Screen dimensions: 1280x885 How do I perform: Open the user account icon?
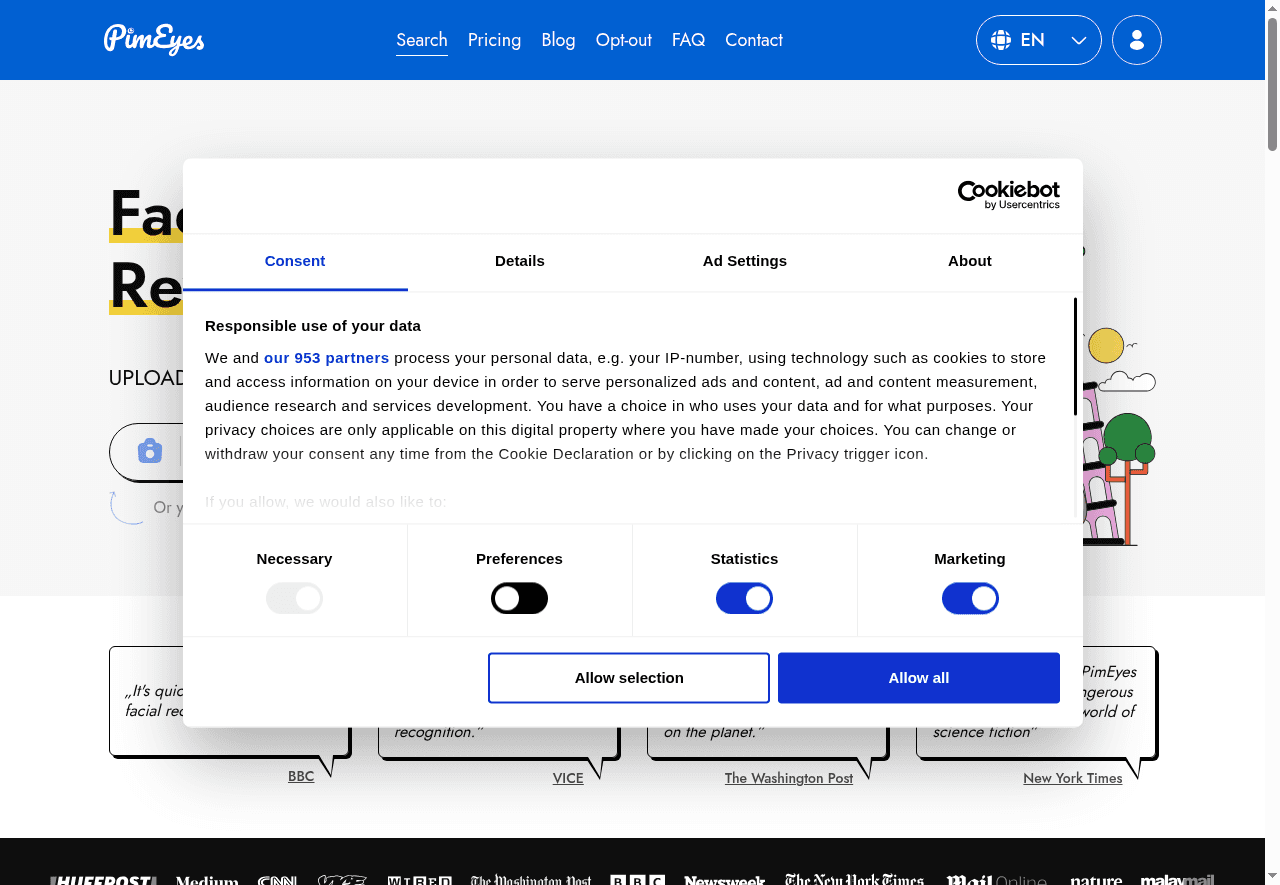tap(1136, 40)
